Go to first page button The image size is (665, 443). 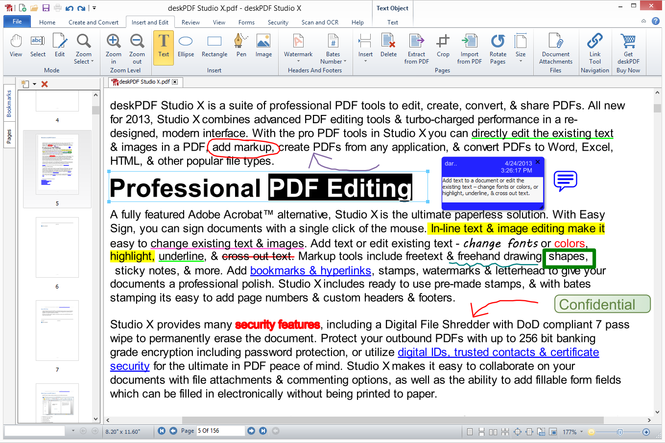[x=162, y=431]
